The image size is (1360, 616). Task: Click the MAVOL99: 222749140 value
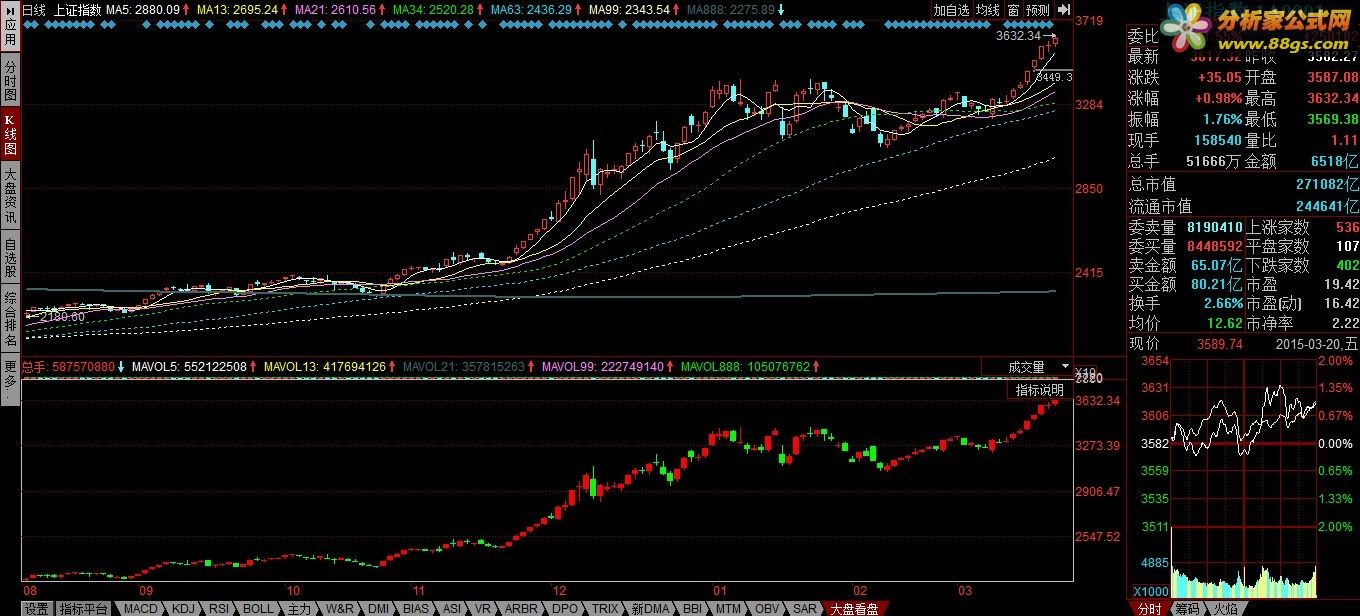(x=603, y=367)
